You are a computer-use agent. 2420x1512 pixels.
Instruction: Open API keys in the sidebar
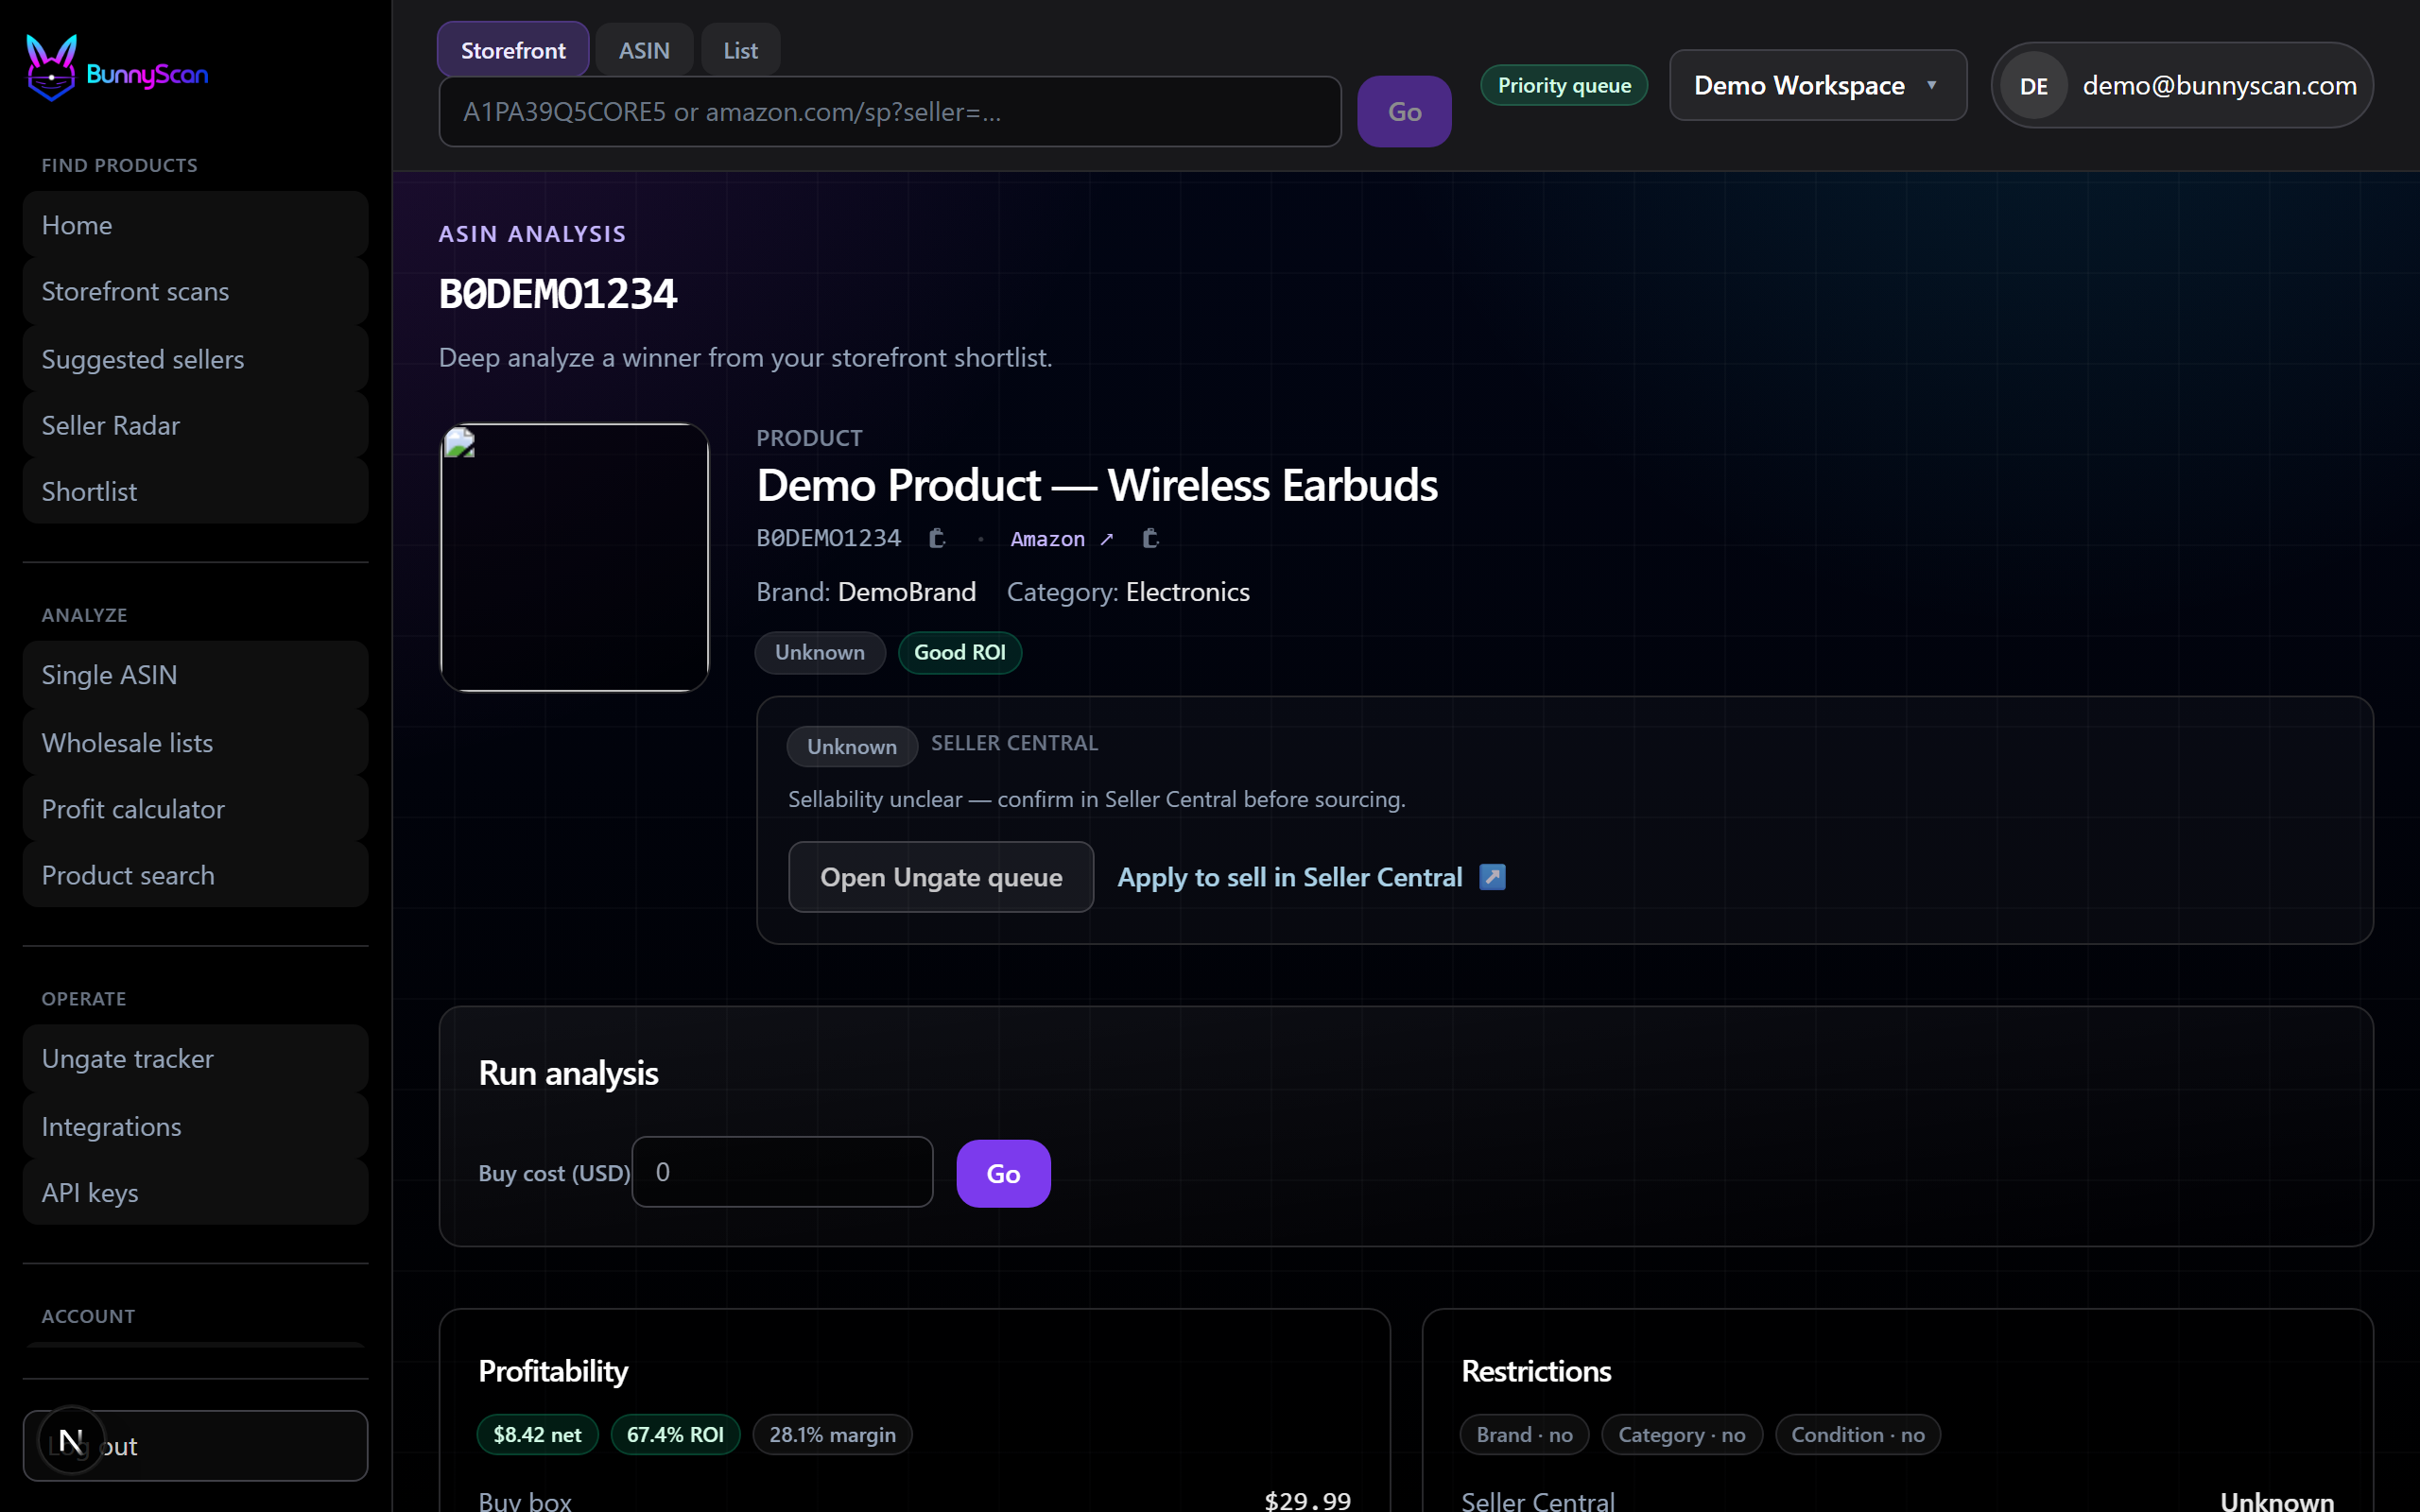tap(195, 1193)
